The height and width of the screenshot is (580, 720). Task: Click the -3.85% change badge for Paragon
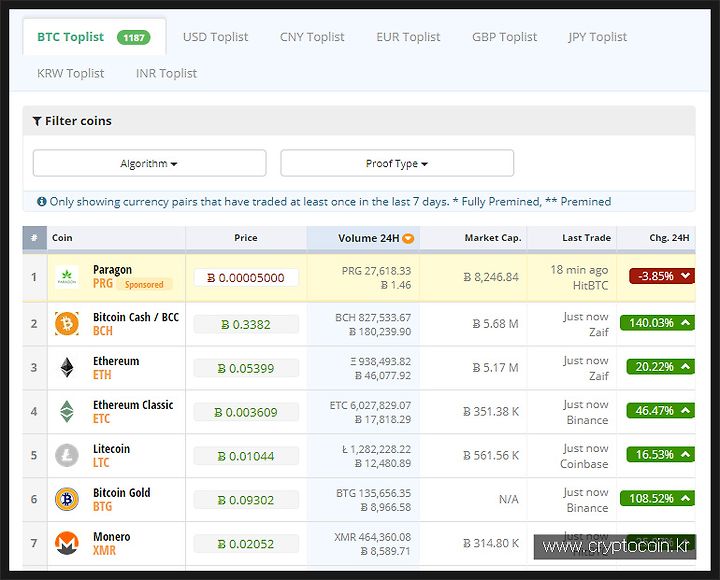tap(662, 276)
